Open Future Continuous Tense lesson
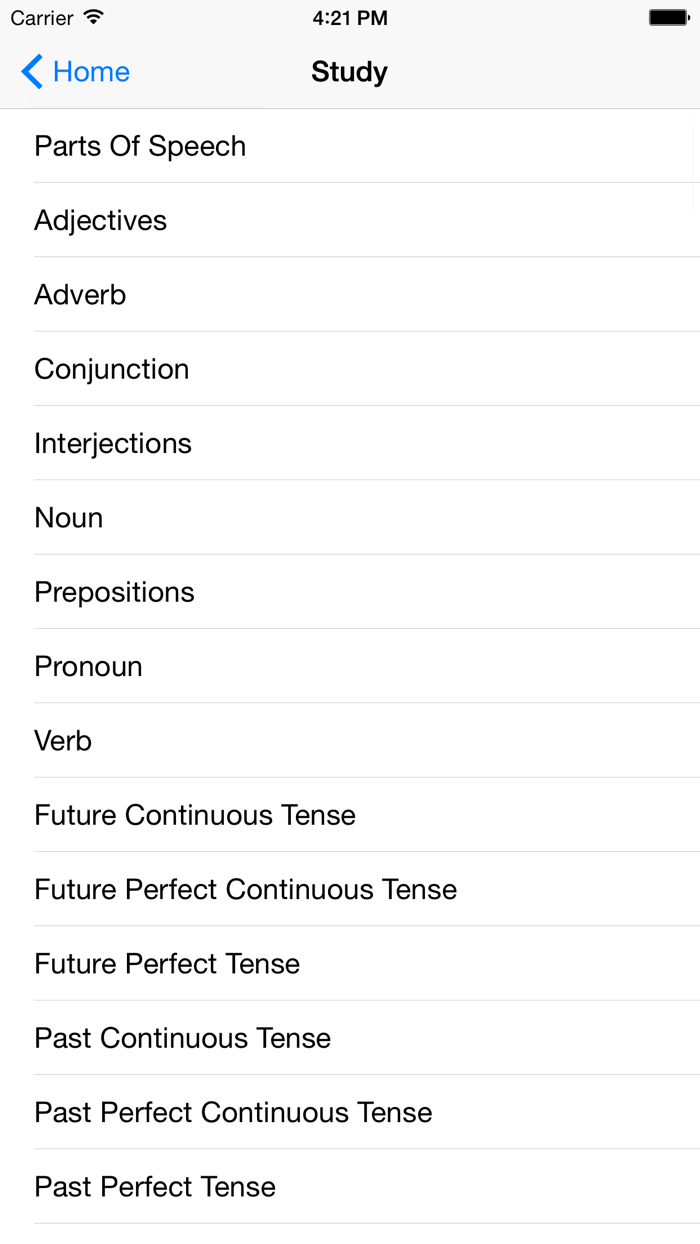Image resolution: width=700 pixels, height=1244 pixels. (x=194, y=814)
